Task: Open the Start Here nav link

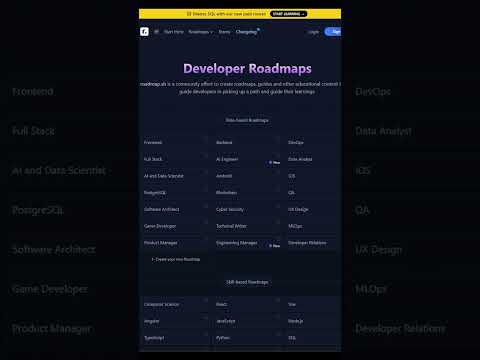Action: coord(174,32)
